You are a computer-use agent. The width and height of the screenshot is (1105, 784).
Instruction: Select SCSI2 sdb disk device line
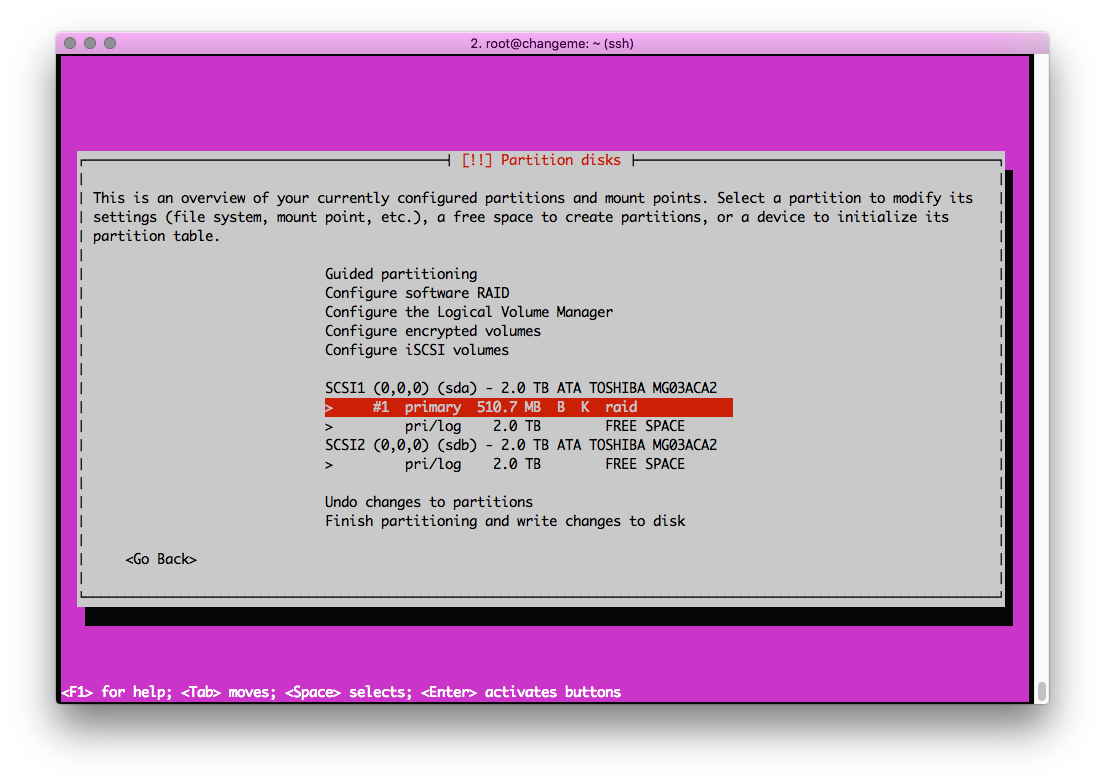[x=520, y=445]
